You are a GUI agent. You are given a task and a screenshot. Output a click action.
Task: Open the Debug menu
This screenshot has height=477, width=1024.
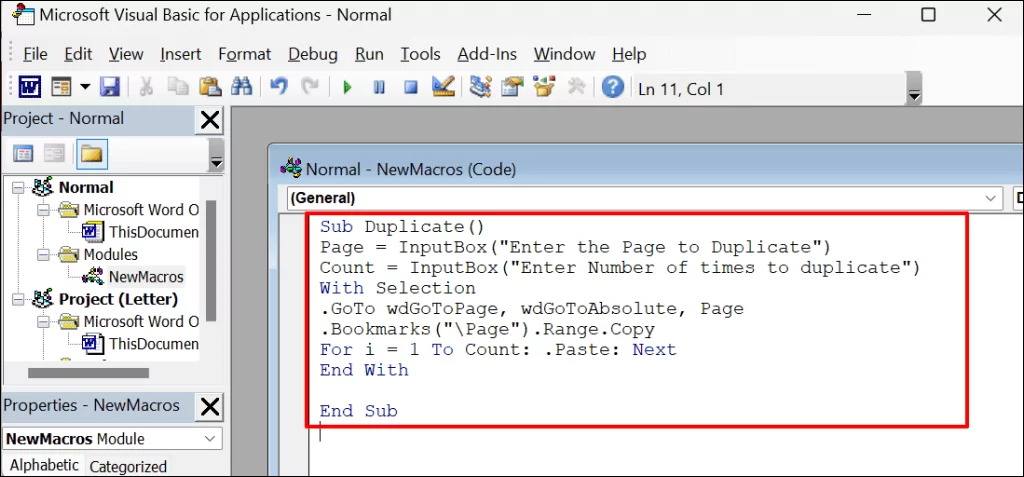point(313,54)
